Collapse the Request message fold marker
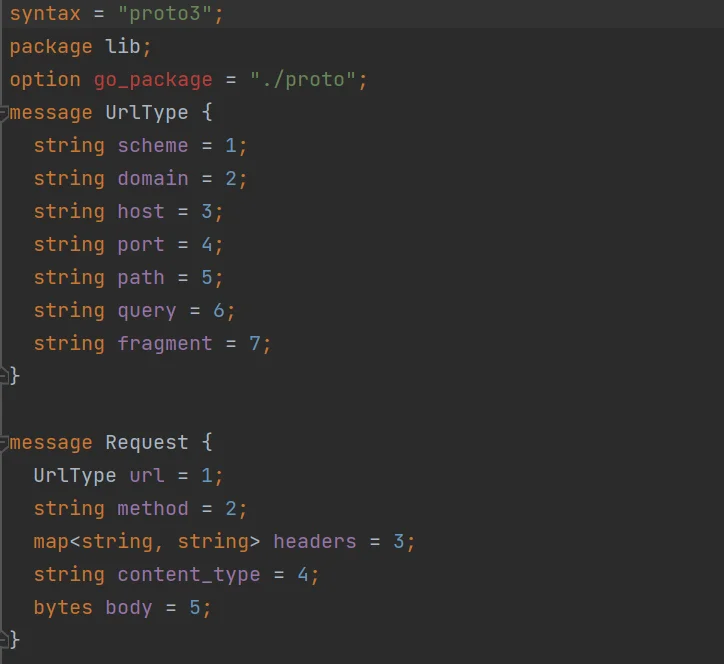Viewport: 724px width, 664px height. tap(4, 443)
